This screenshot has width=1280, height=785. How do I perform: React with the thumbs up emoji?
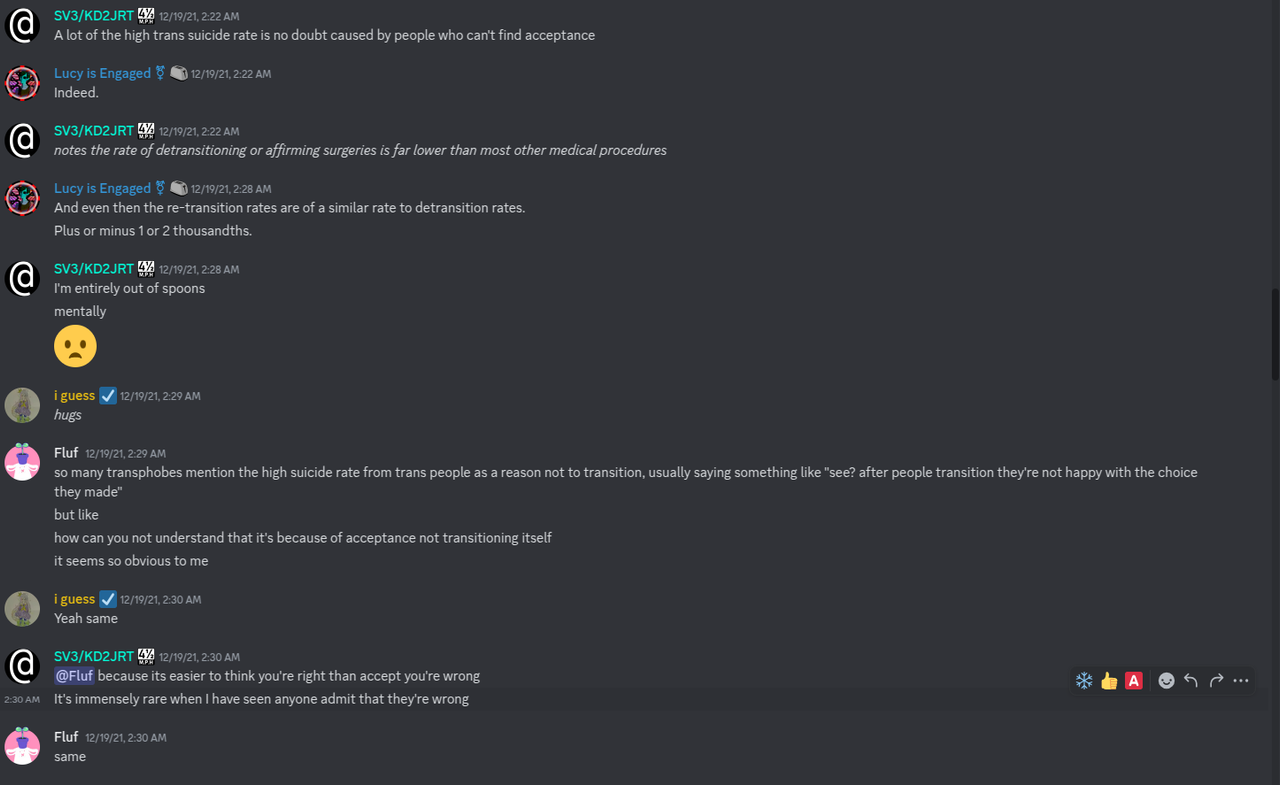1109,681
